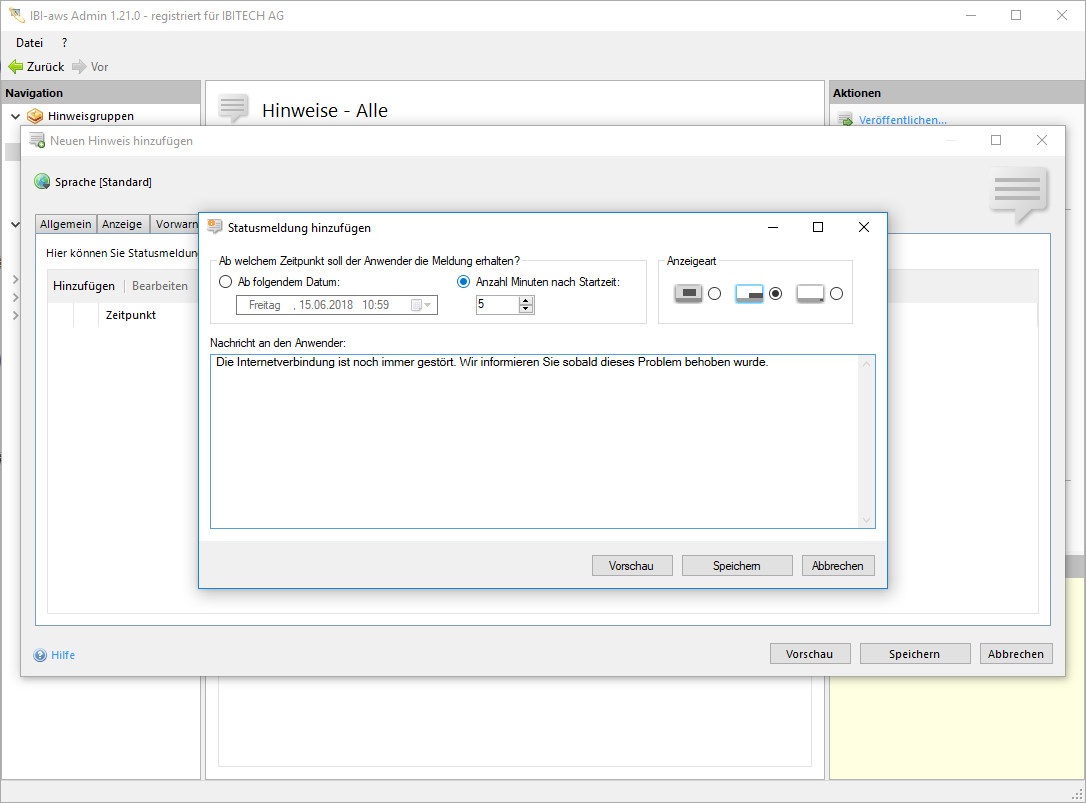Viewport: 1086px width, 803px height.
Task: Increase minutes using the spinner up arrow
Action: tap(526, 301)
